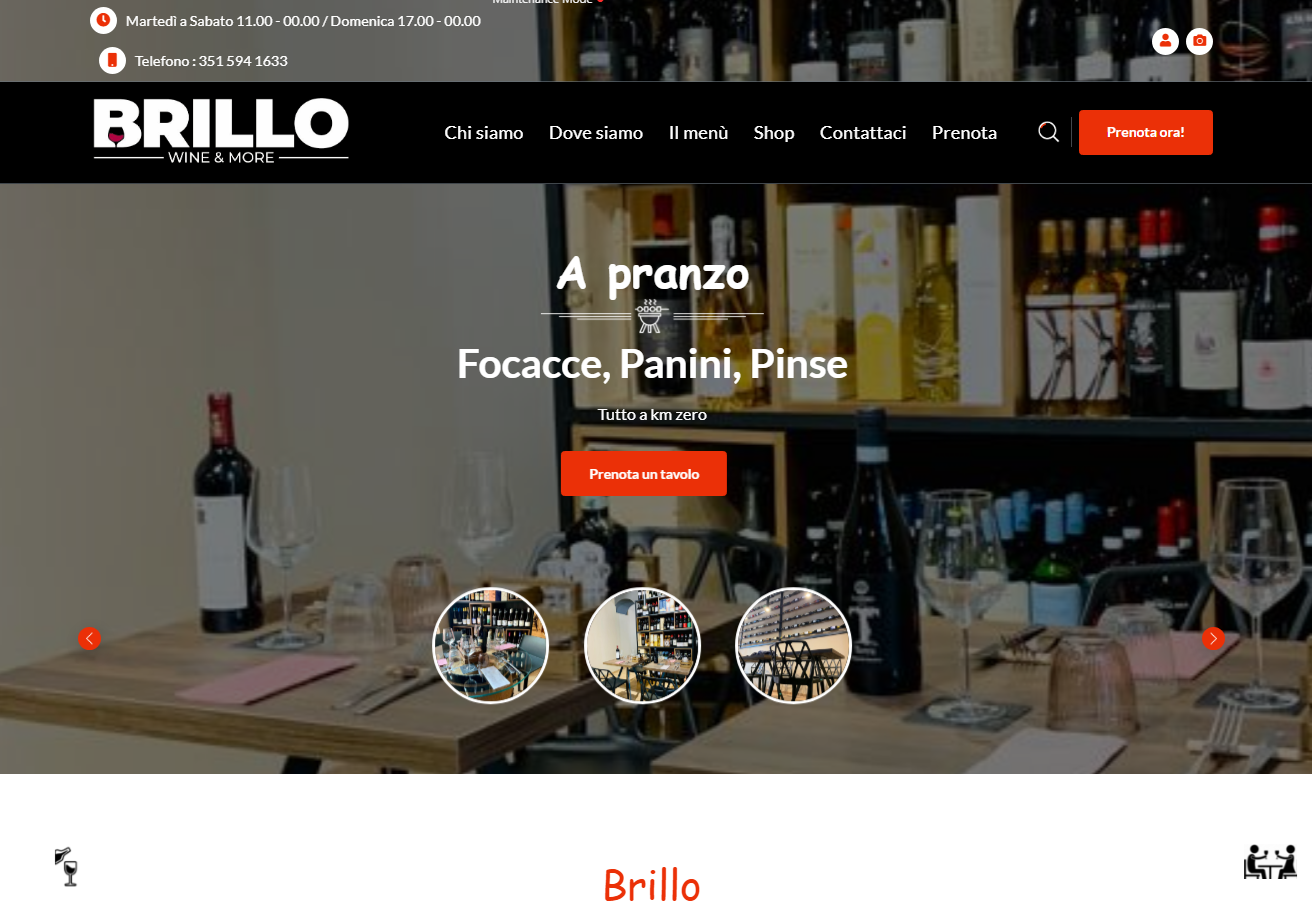Open the user account icon at top right
The width and height of the screenshot is (1312, 917).
1165,41
